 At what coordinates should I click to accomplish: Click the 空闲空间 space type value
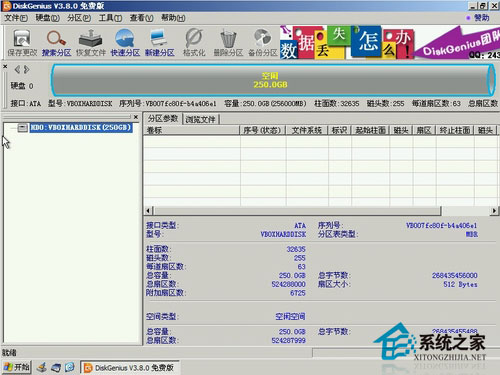coord(290,316)
